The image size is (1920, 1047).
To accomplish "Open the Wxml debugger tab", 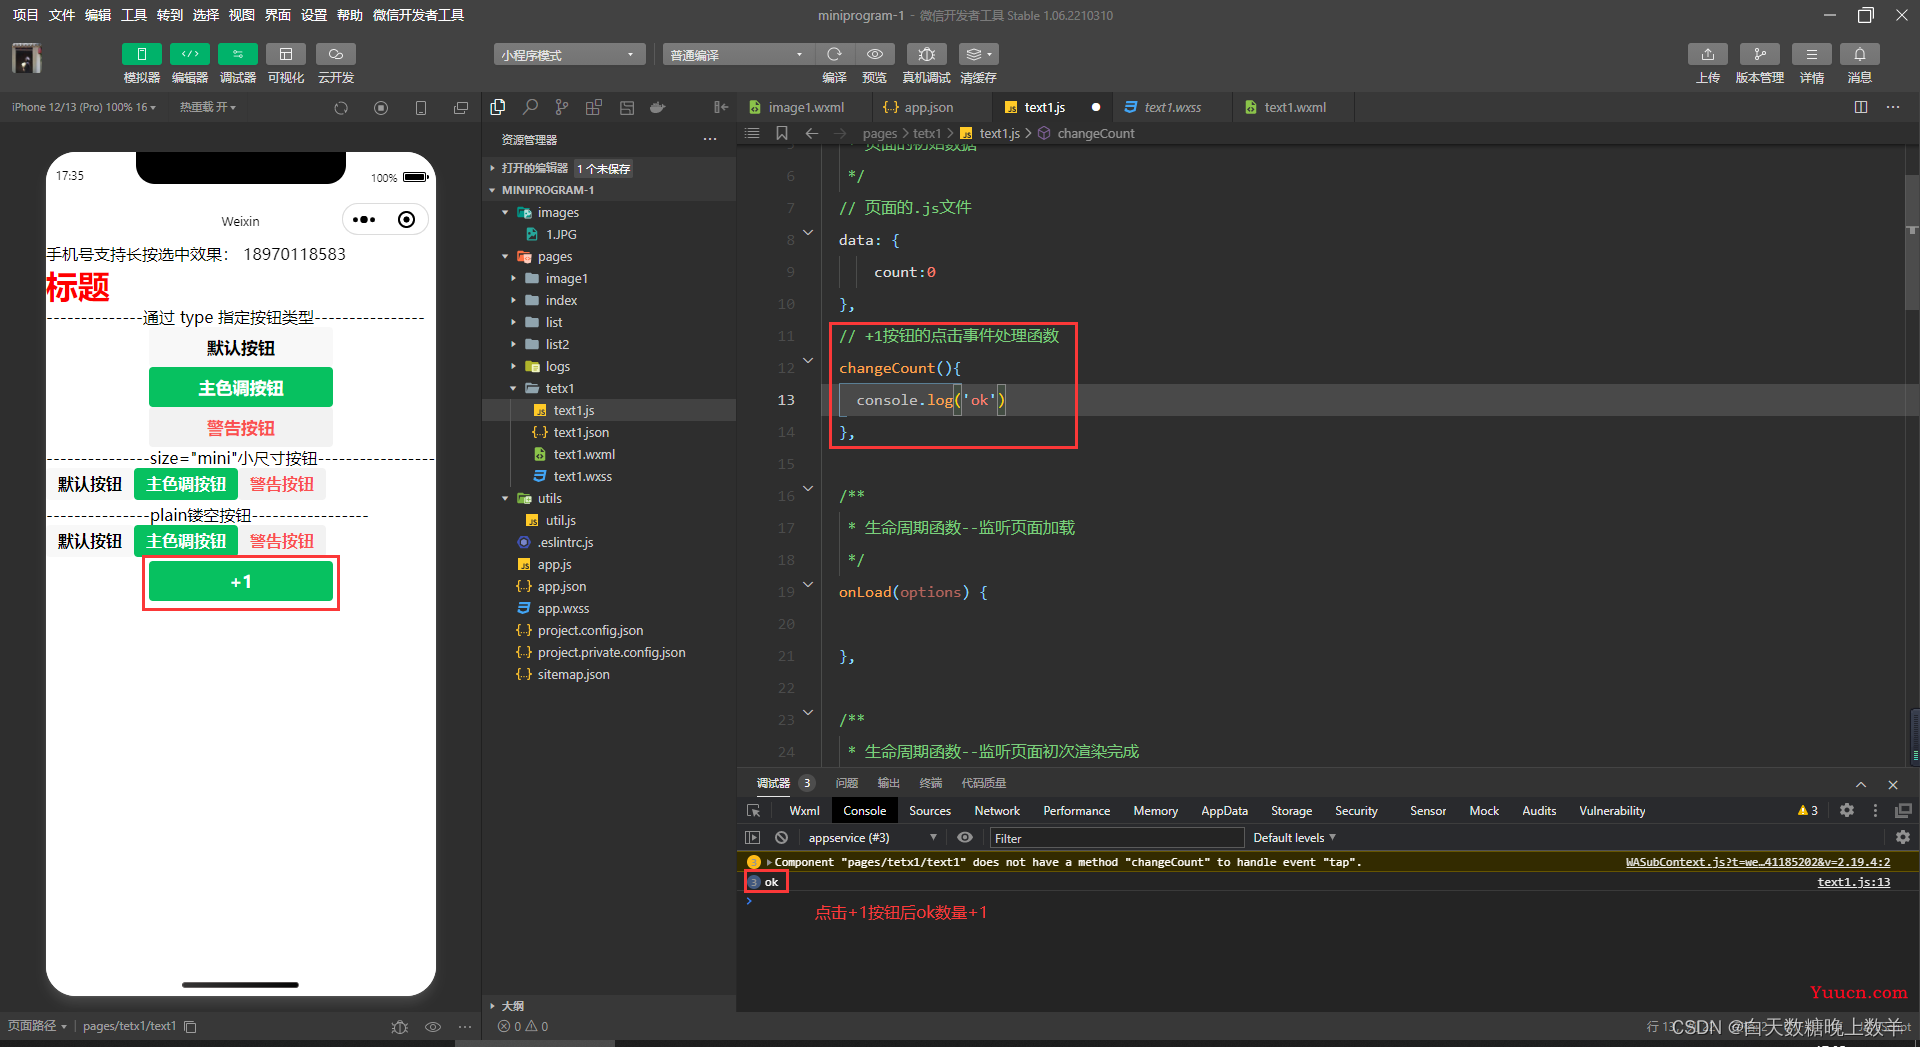I will pos(804,811).
